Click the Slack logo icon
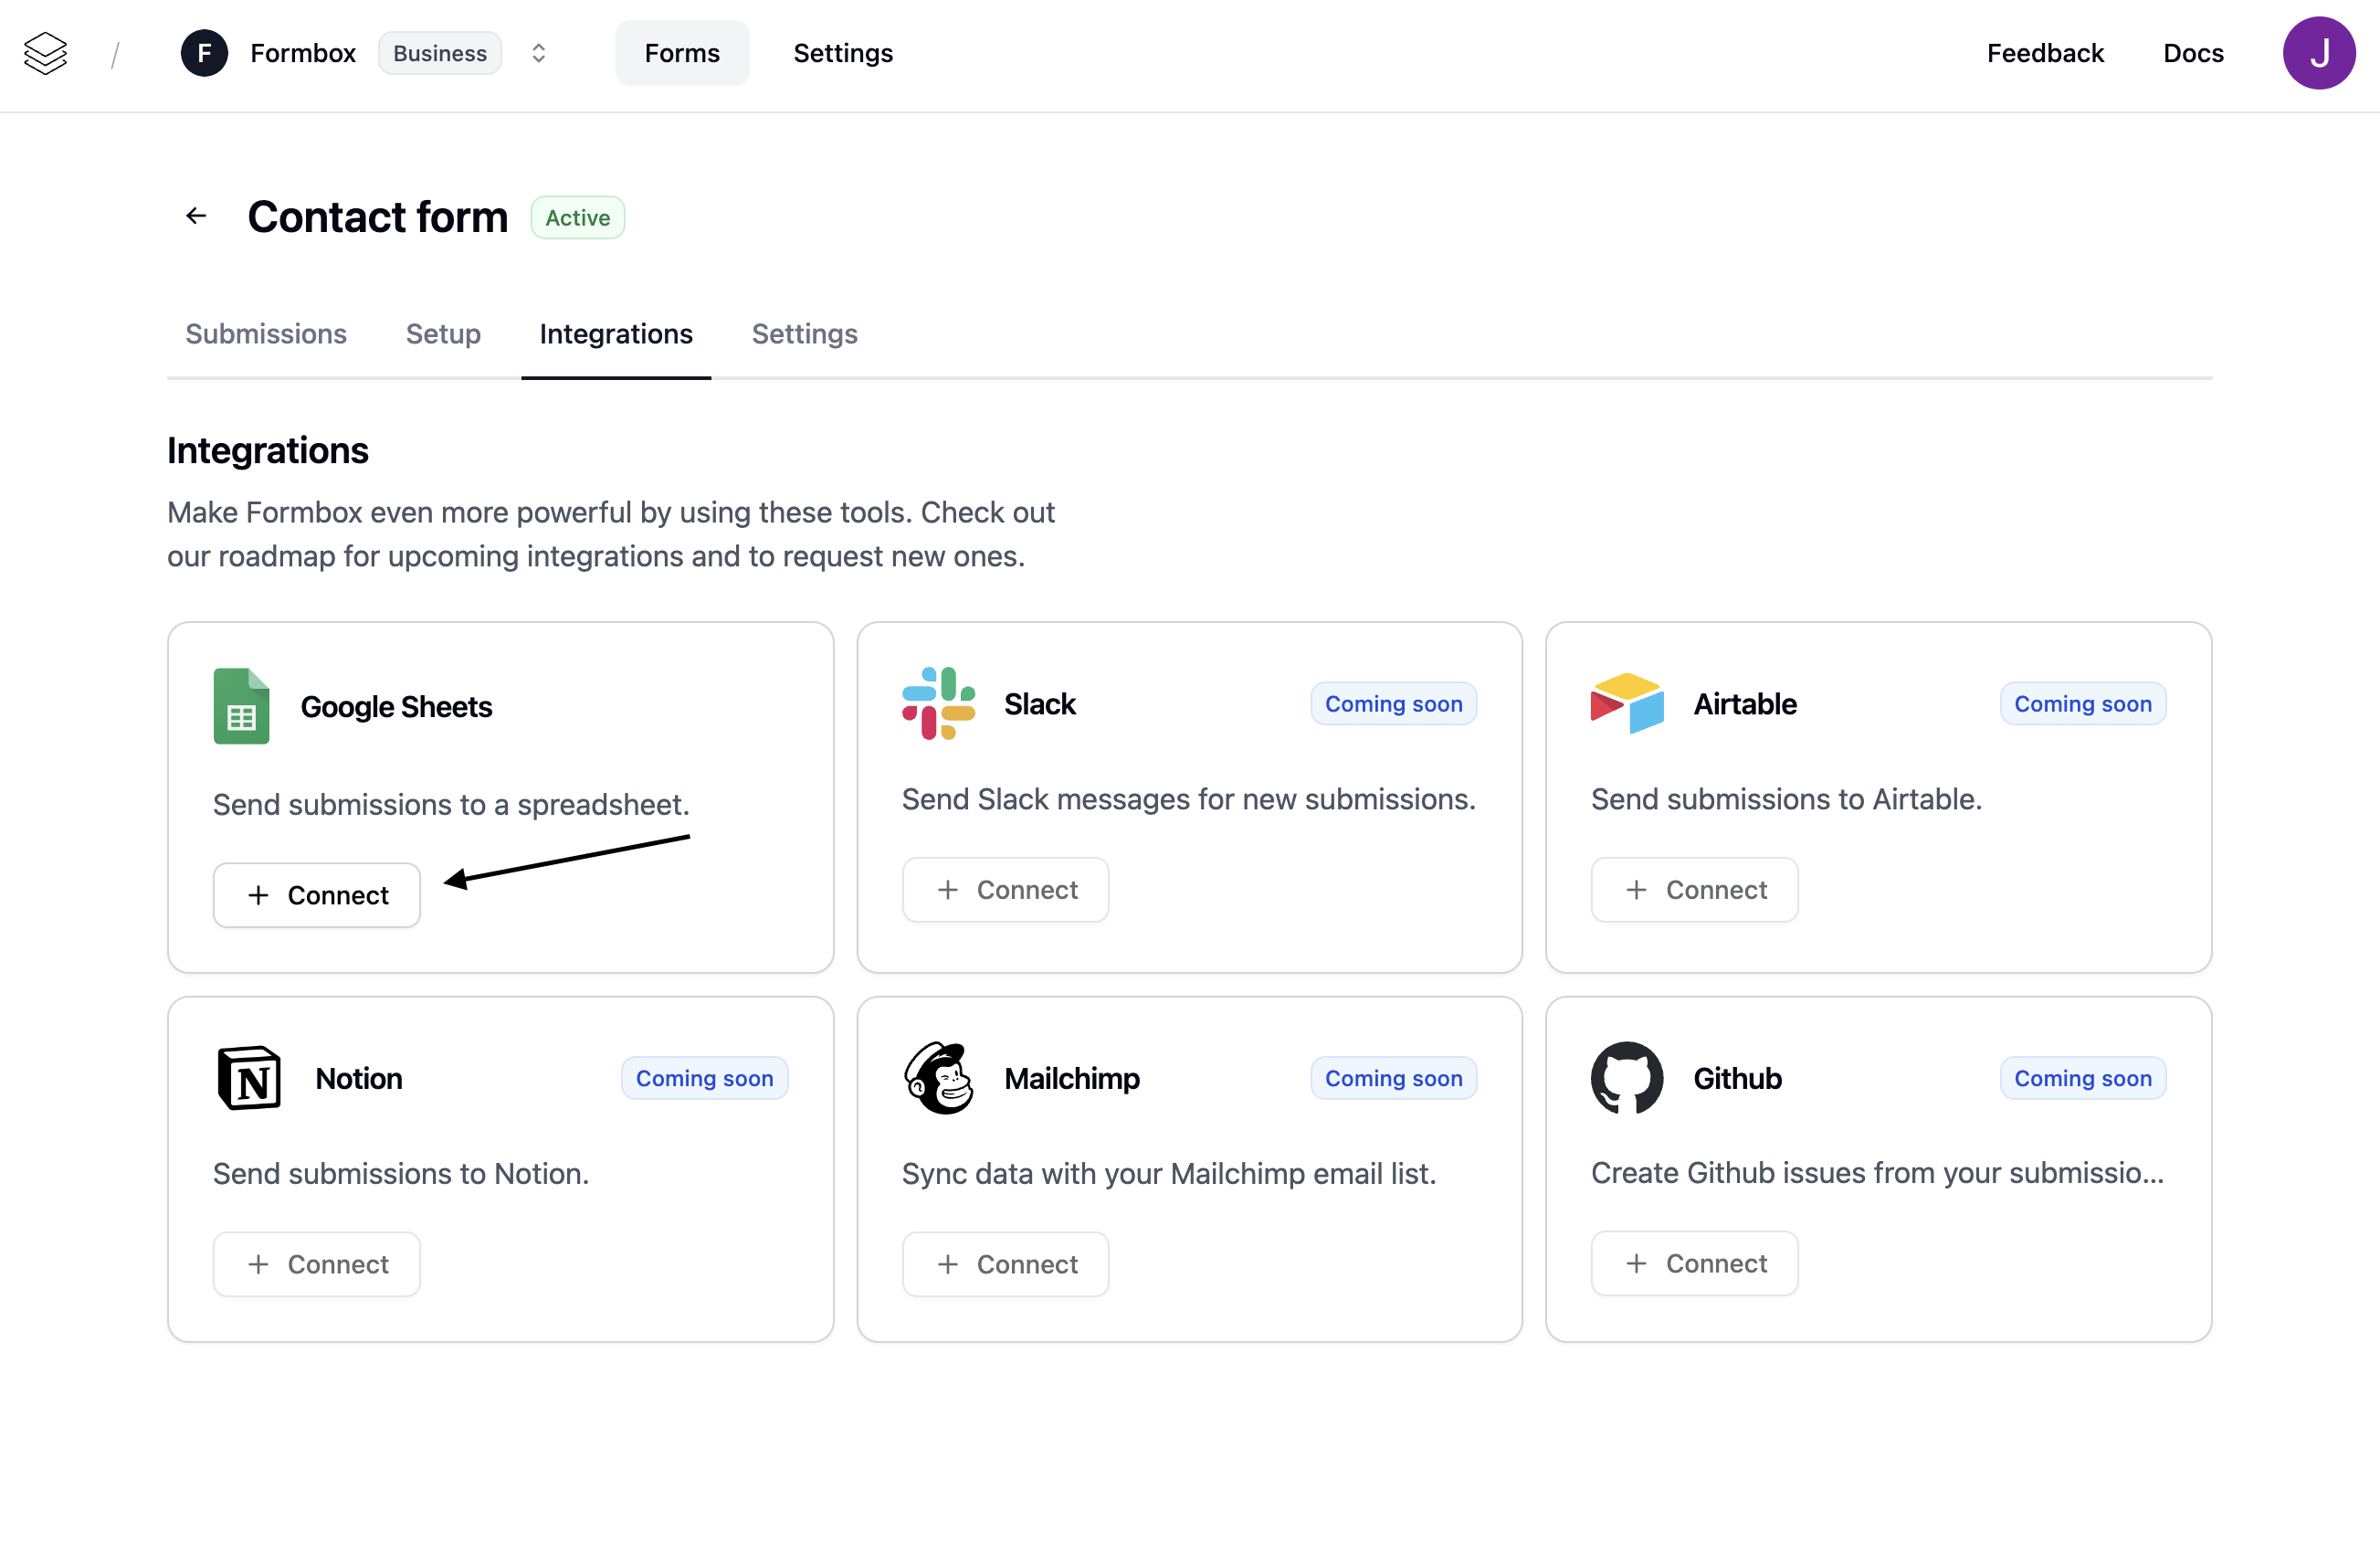Screen dimensions: 2380x1553 (x=938, y=704)
